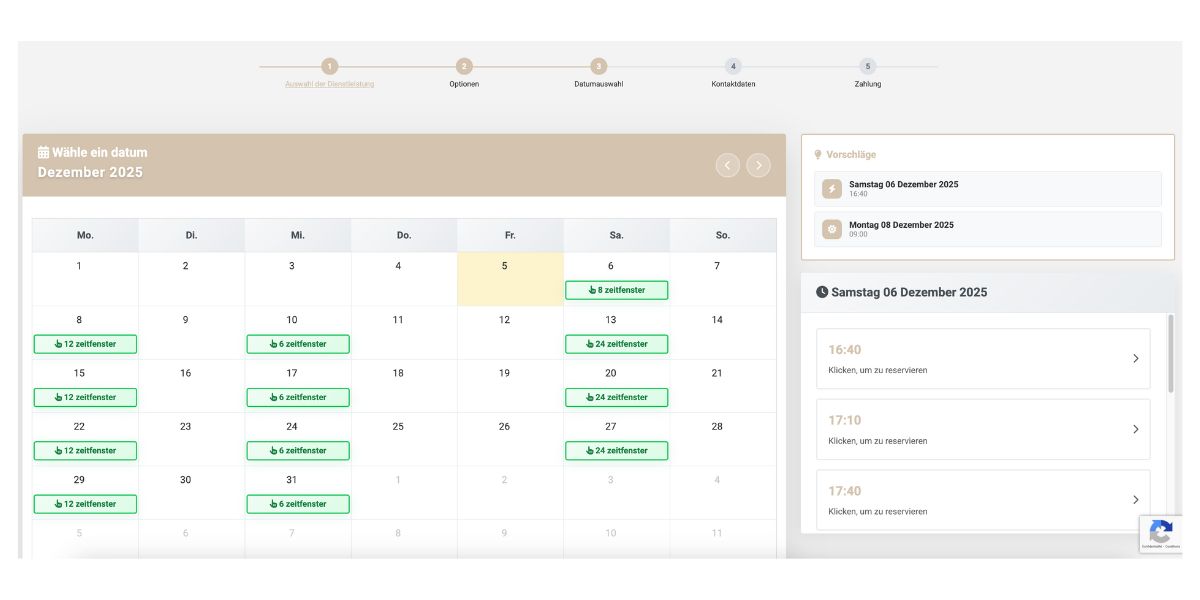Image resolution: width=1200 pixels, height=600 pixels.
Task: Go to the next month in calendar
Action: (759, 165)
